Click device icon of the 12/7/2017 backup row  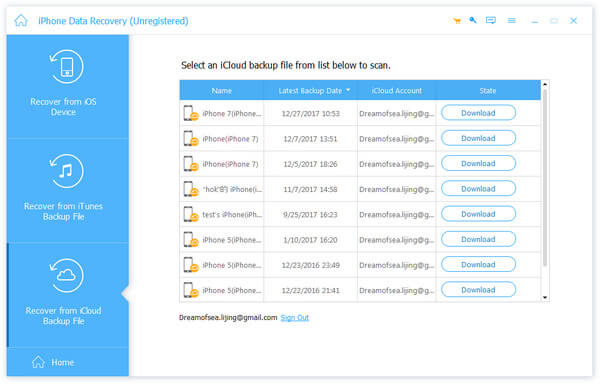click(191, 138)
